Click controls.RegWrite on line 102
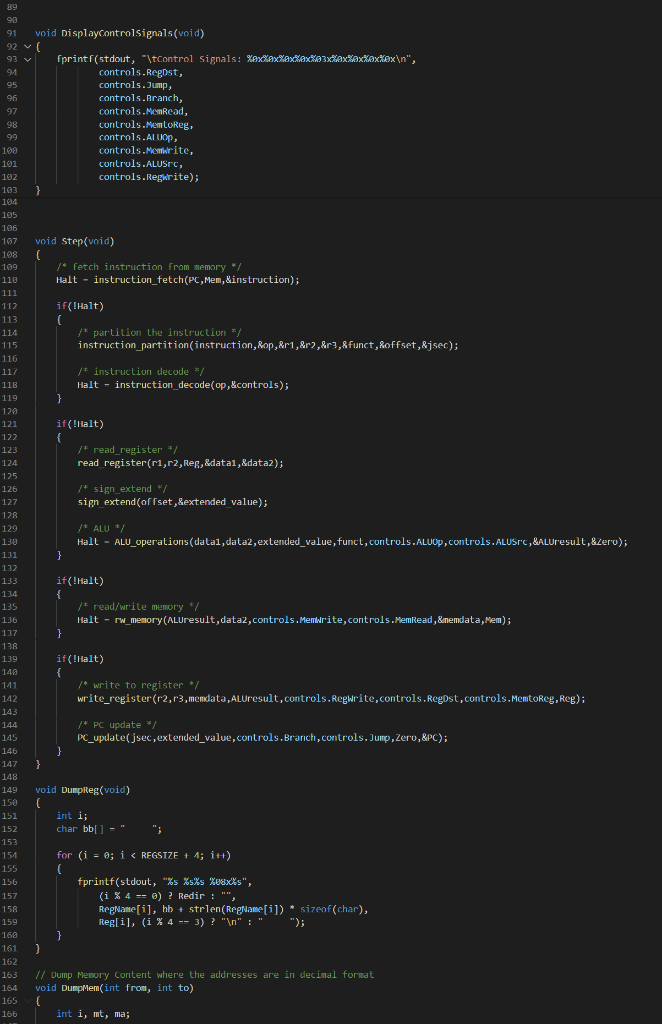This screenshot has height=1024, width=662. [144, 177]
